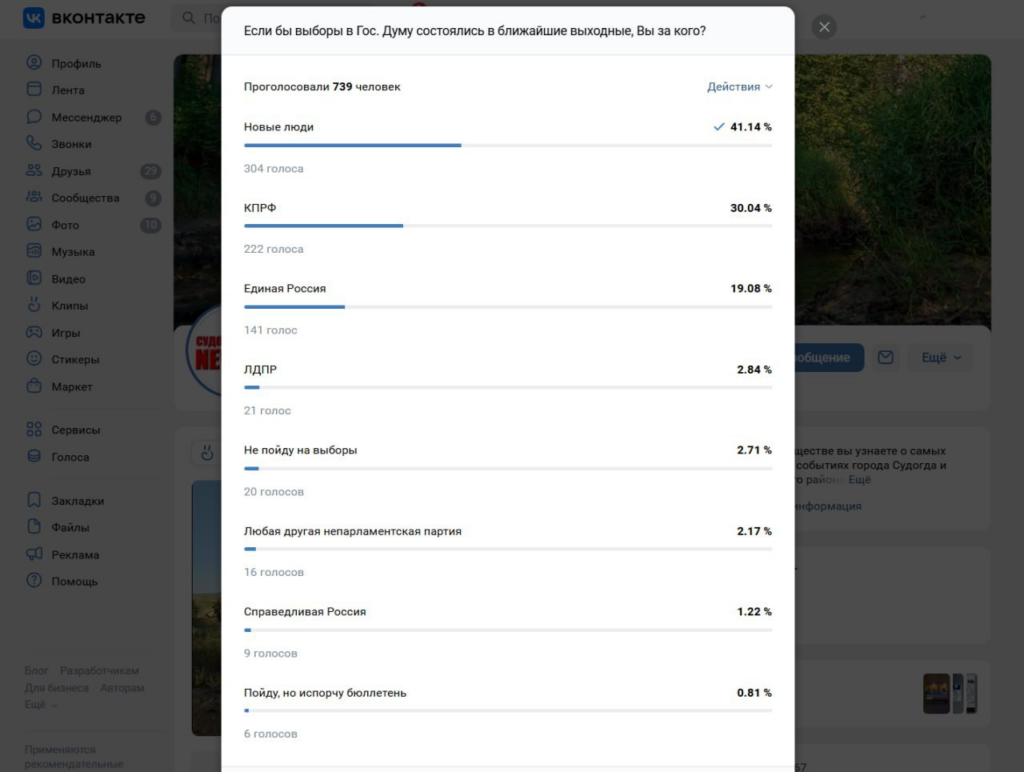Image resolution: width=1024 pixels, height=772 pixels.
Task: Expand the Действия dropdown in the poll
Action: coord(739,87)
